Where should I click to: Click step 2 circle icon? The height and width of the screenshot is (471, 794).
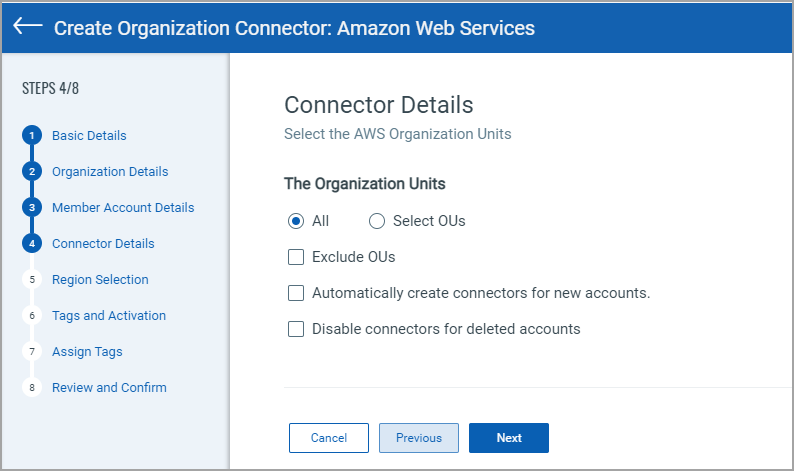[x=32, y=172]
